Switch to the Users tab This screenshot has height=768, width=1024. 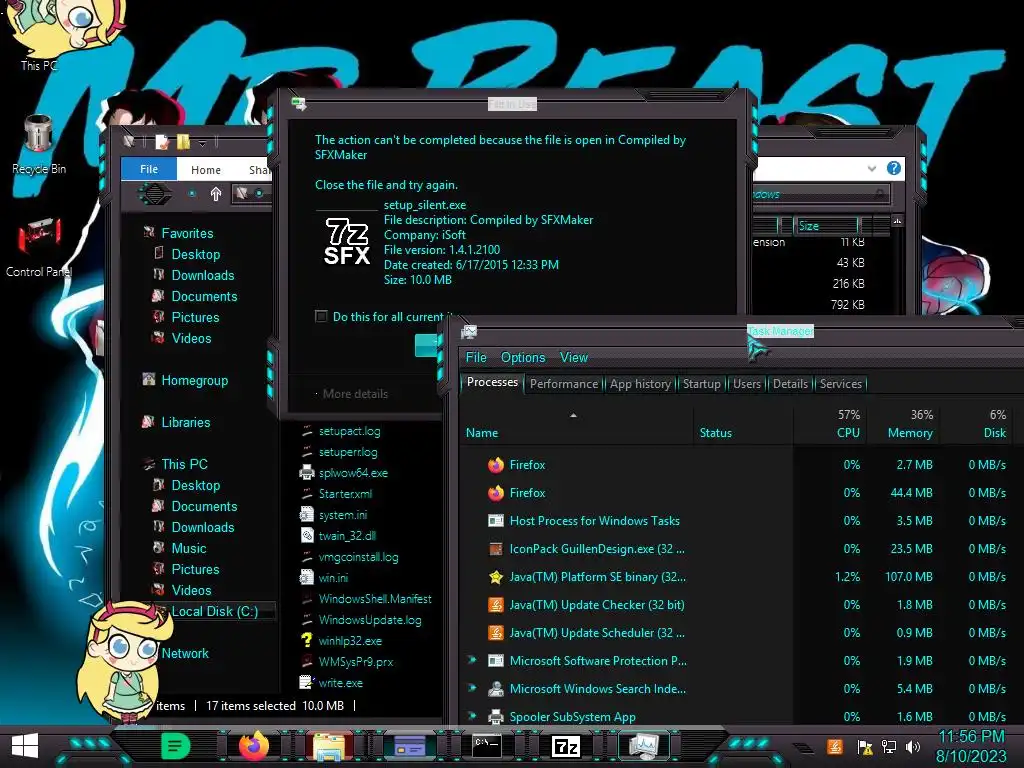coord(746,384)
